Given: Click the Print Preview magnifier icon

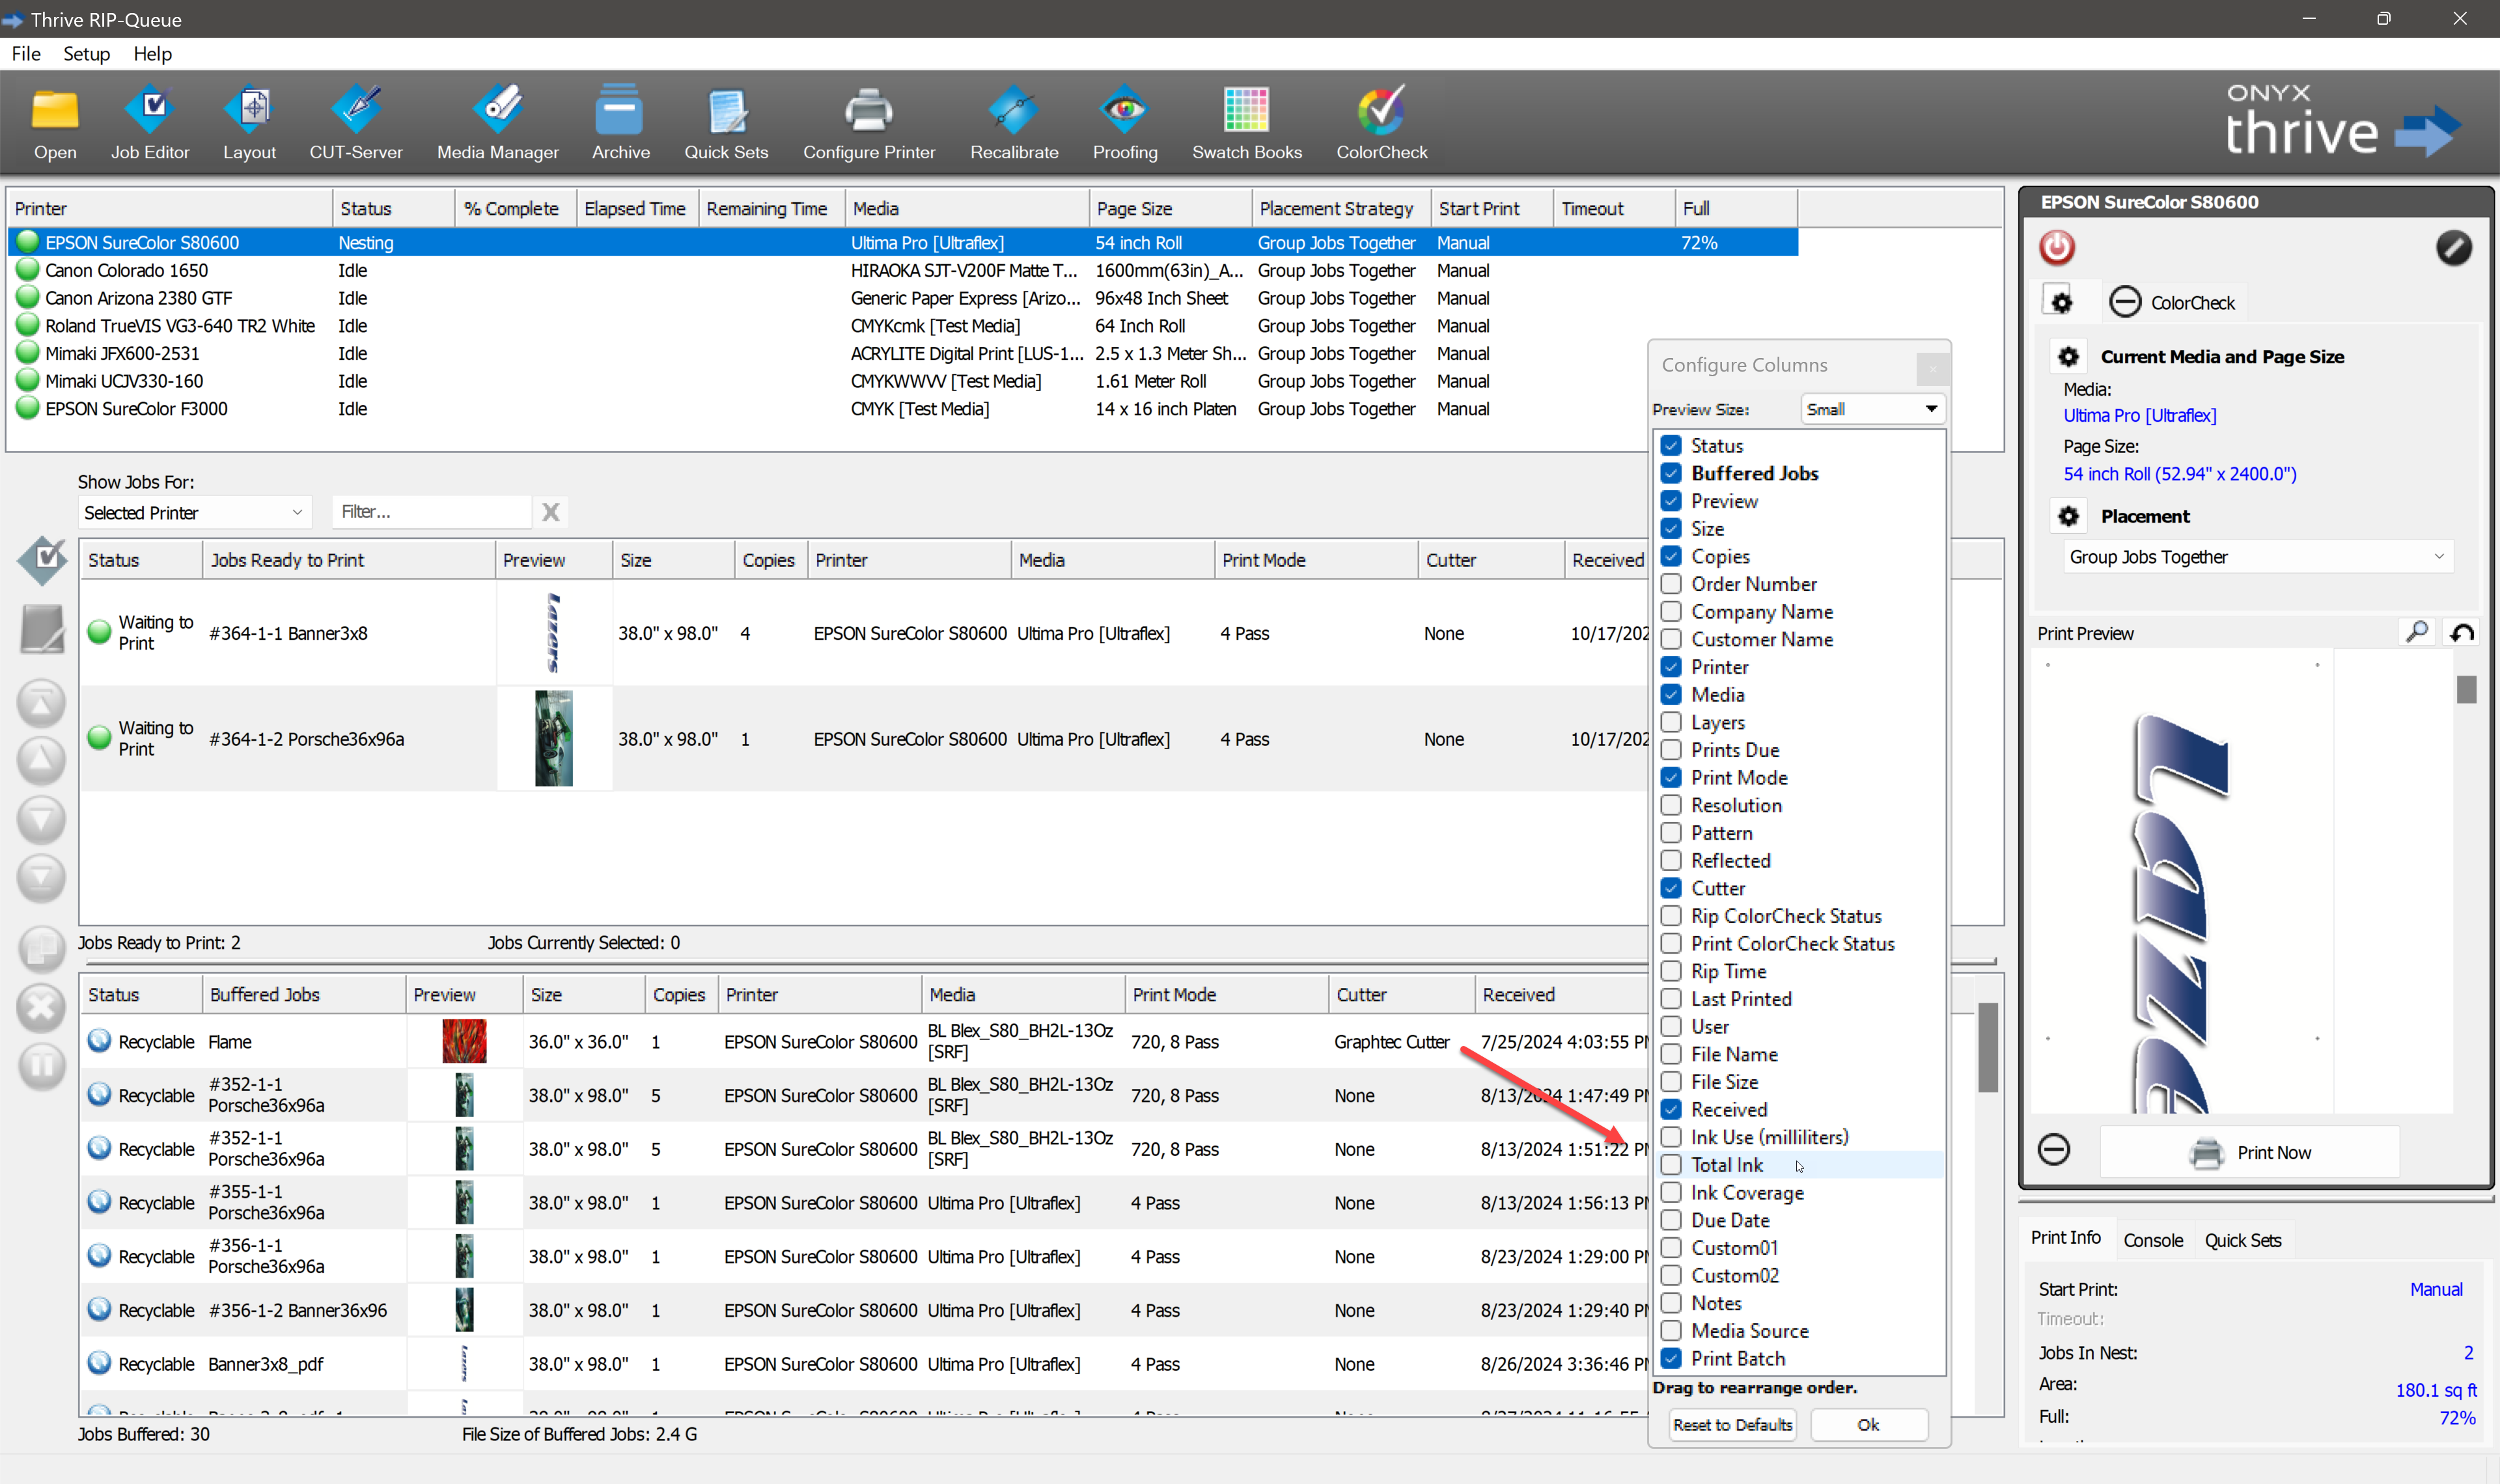Looking at the screenshot, I should click(x=2416, y=632).
